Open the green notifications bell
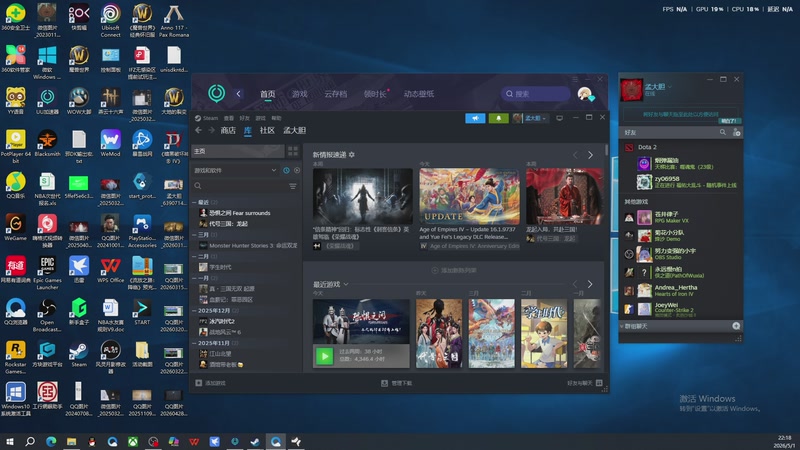The image size is (800, 450). (498, 118)
